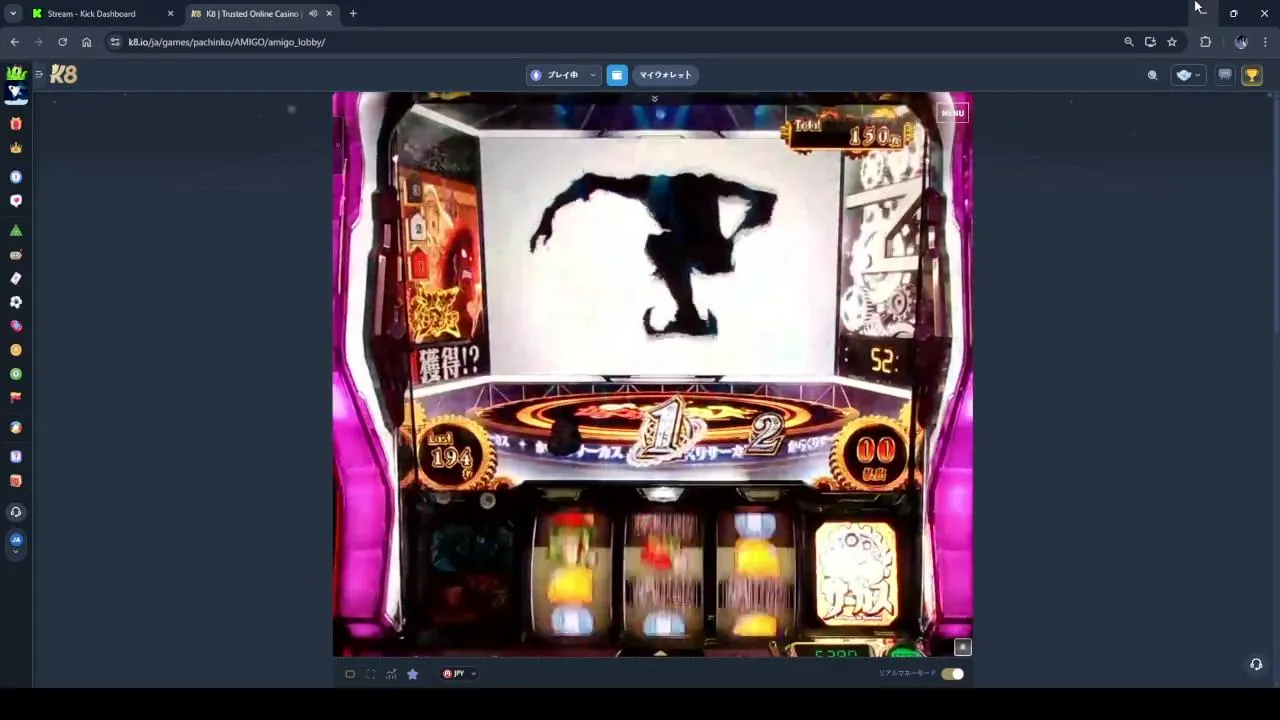This screenshot has height=720, width=1280.
Task: Click the heart speech bubble sidebar icon
Action: coord(16,201)
